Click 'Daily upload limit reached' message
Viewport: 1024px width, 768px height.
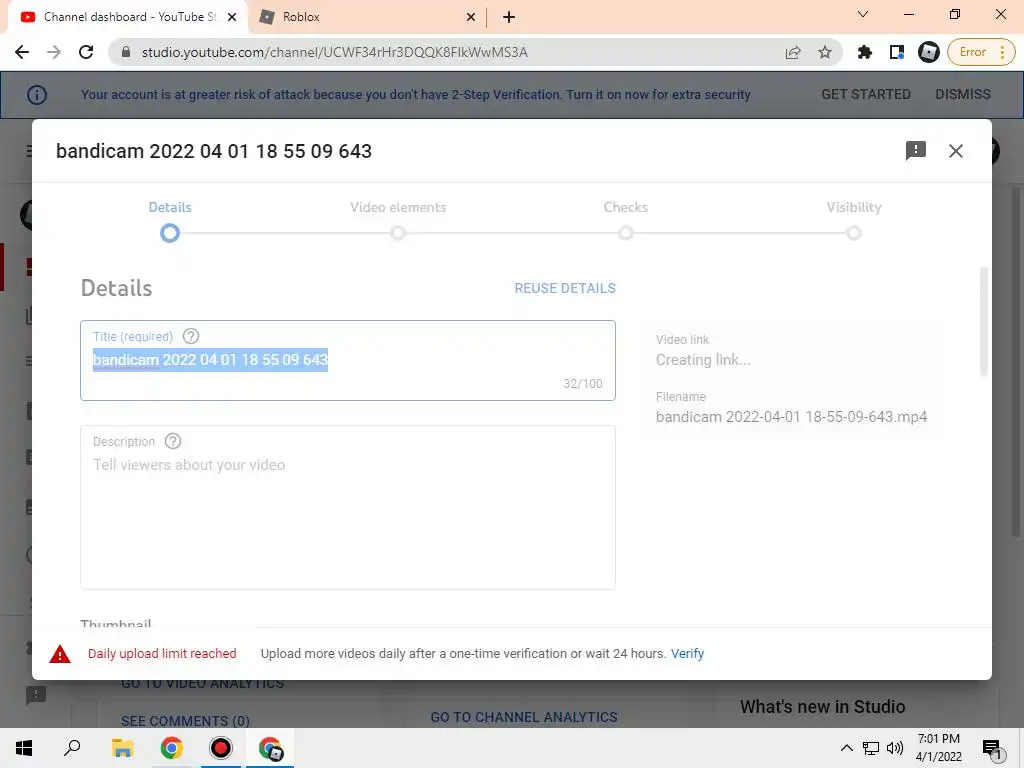(x=162, y=654)
